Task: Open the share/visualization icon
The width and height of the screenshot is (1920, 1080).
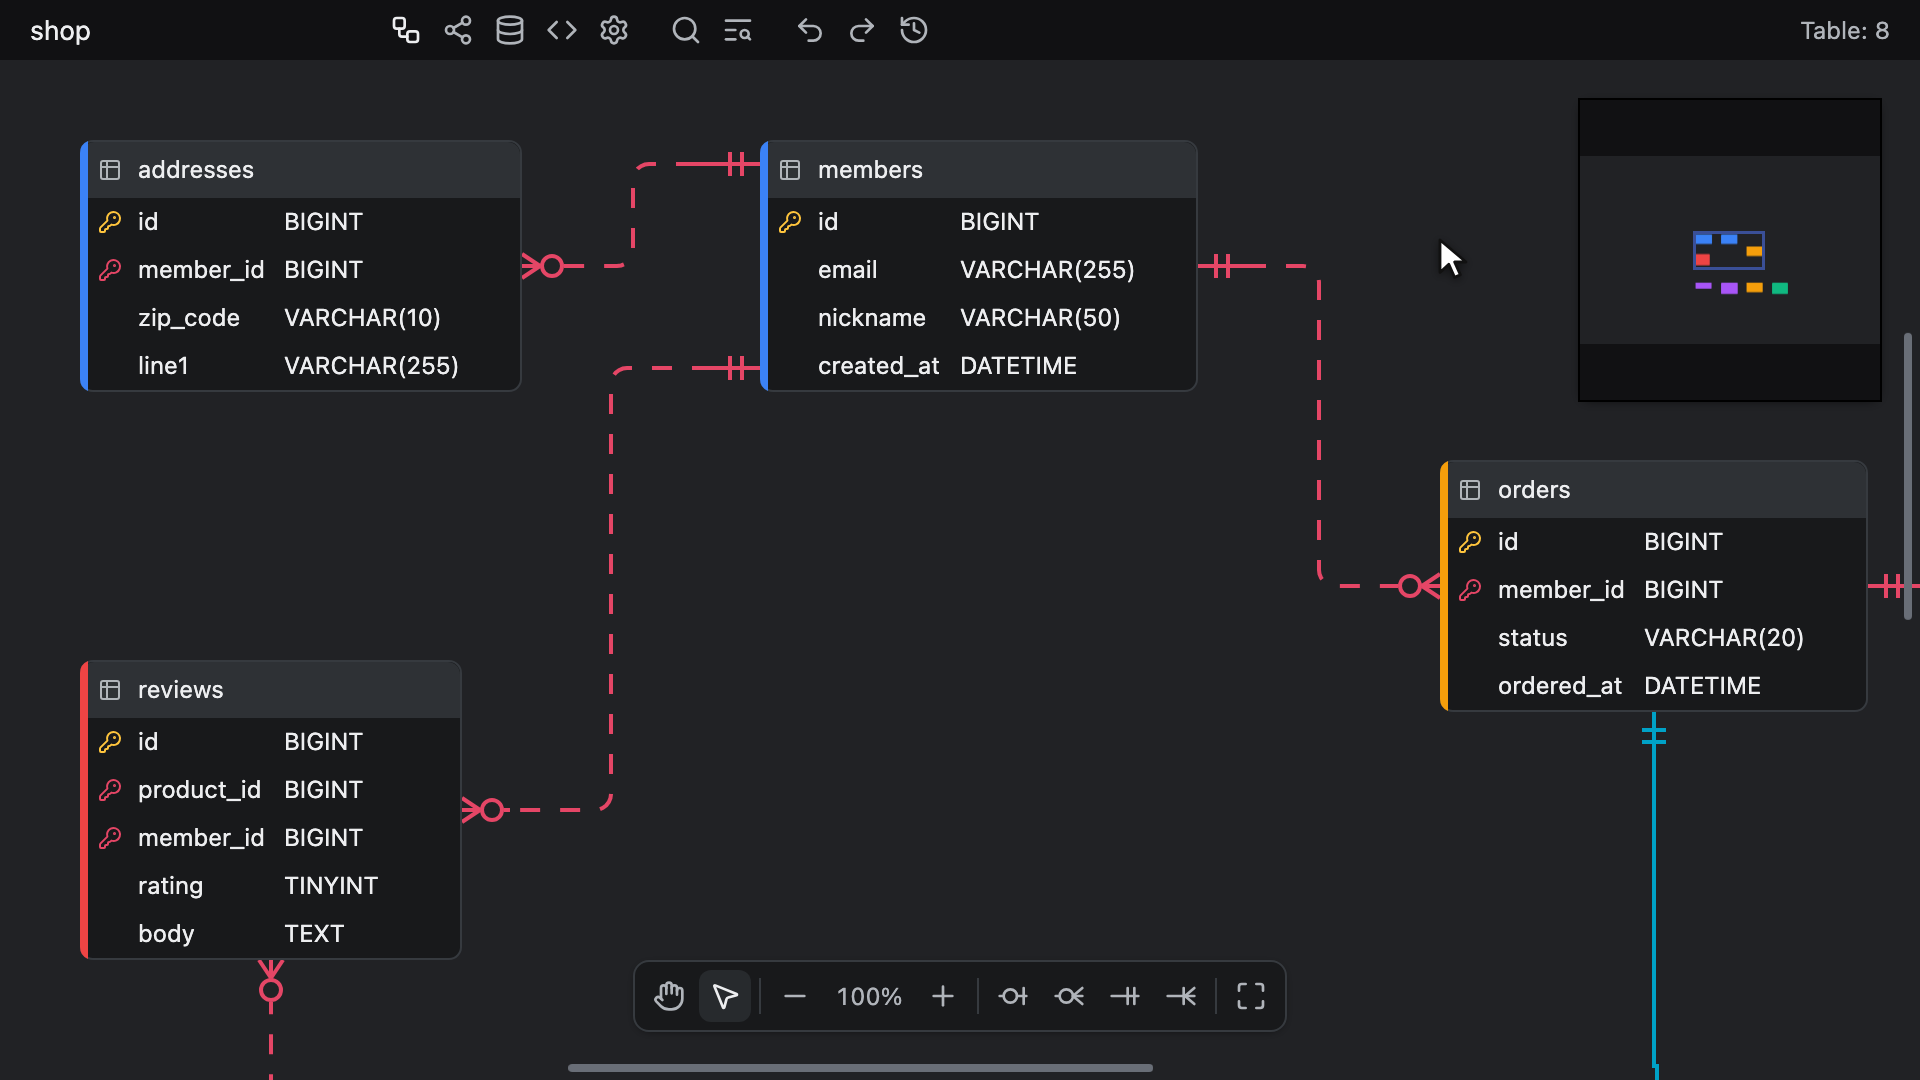Action: pos(458,30)
